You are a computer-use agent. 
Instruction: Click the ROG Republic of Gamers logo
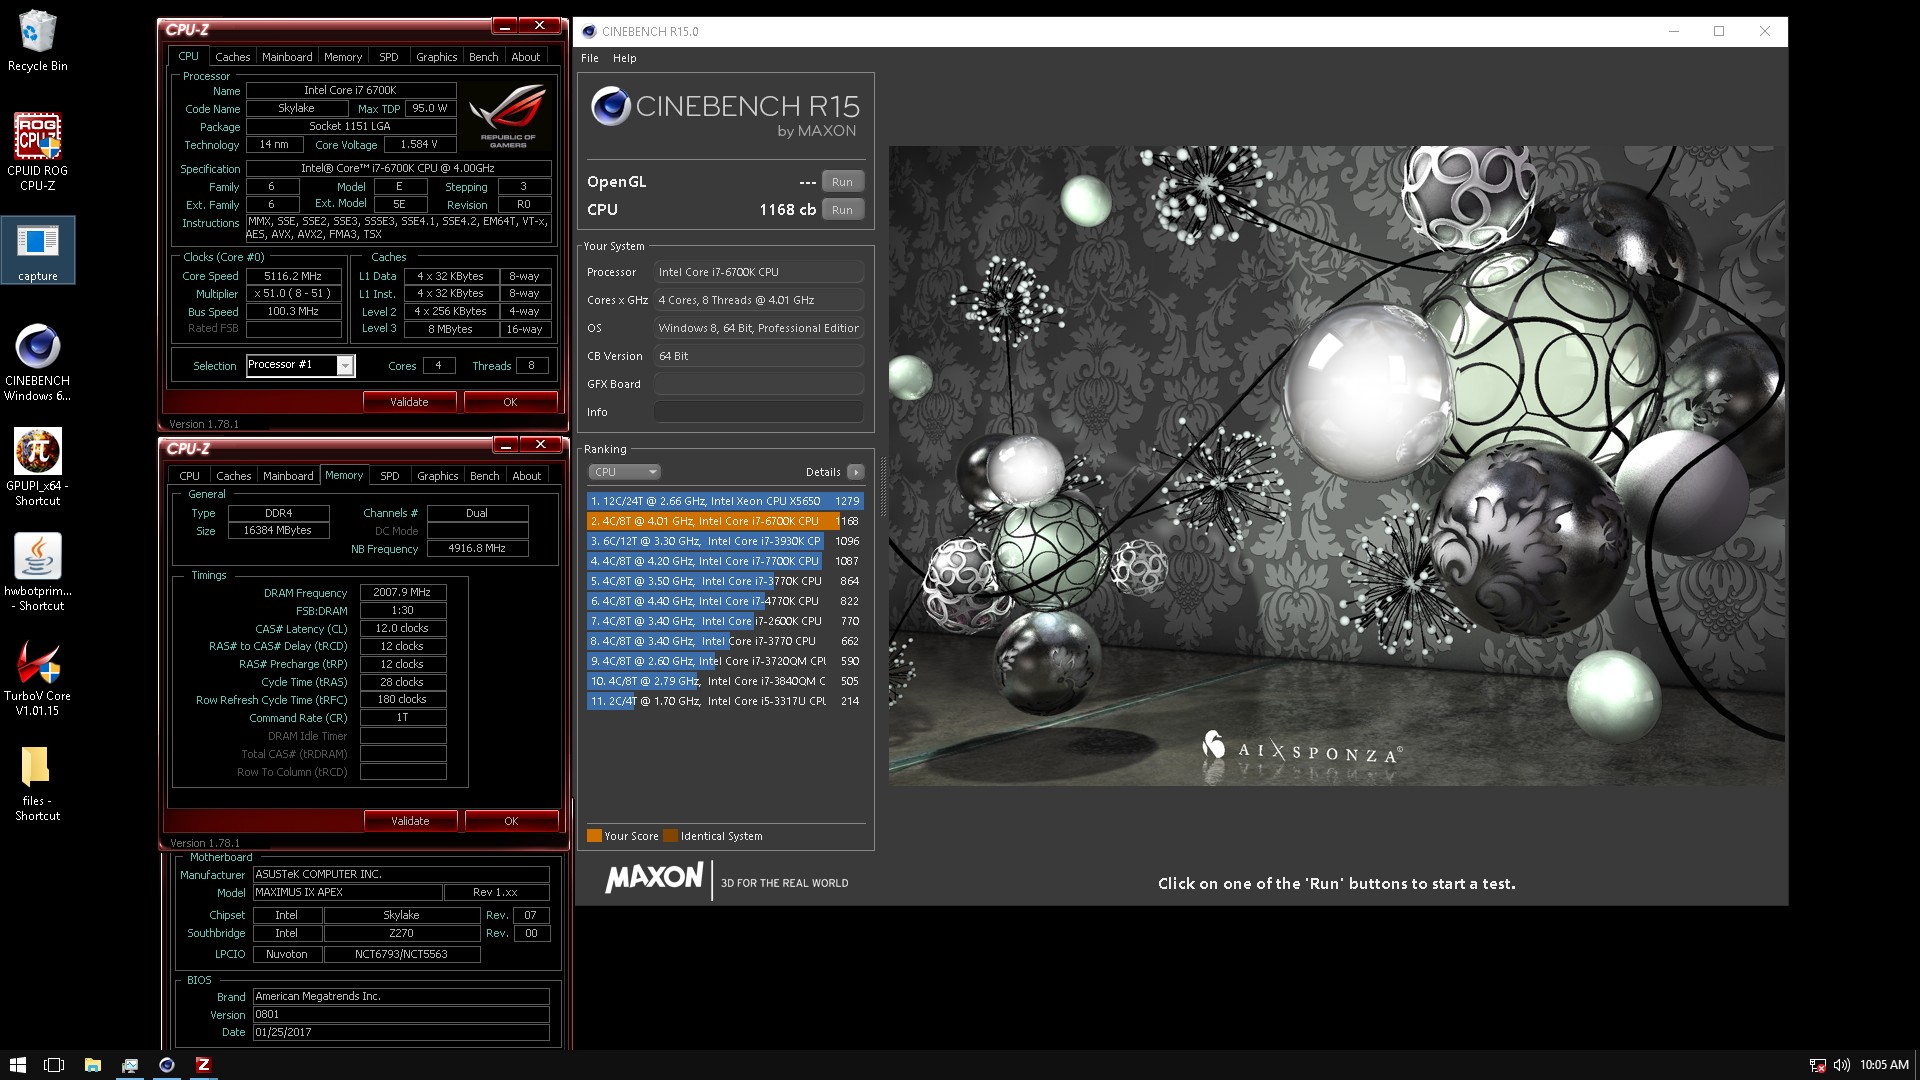coord(508,117)
